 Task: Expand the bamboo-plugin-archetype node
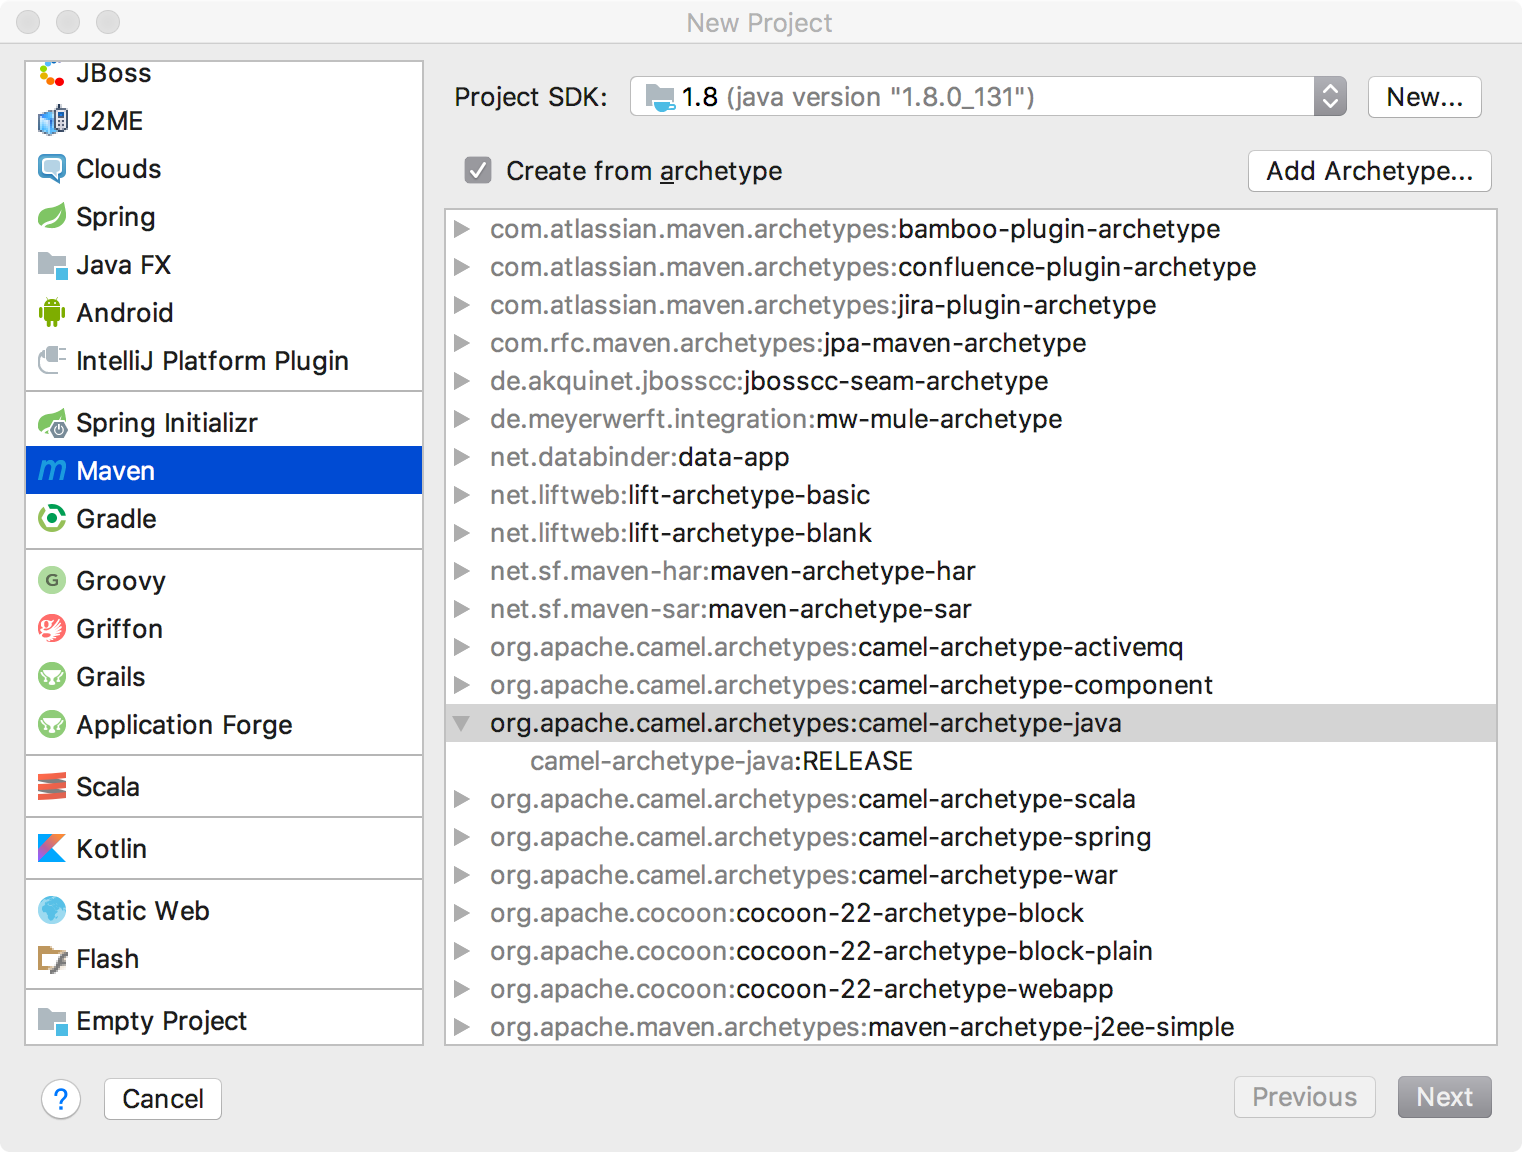point(461,229)
